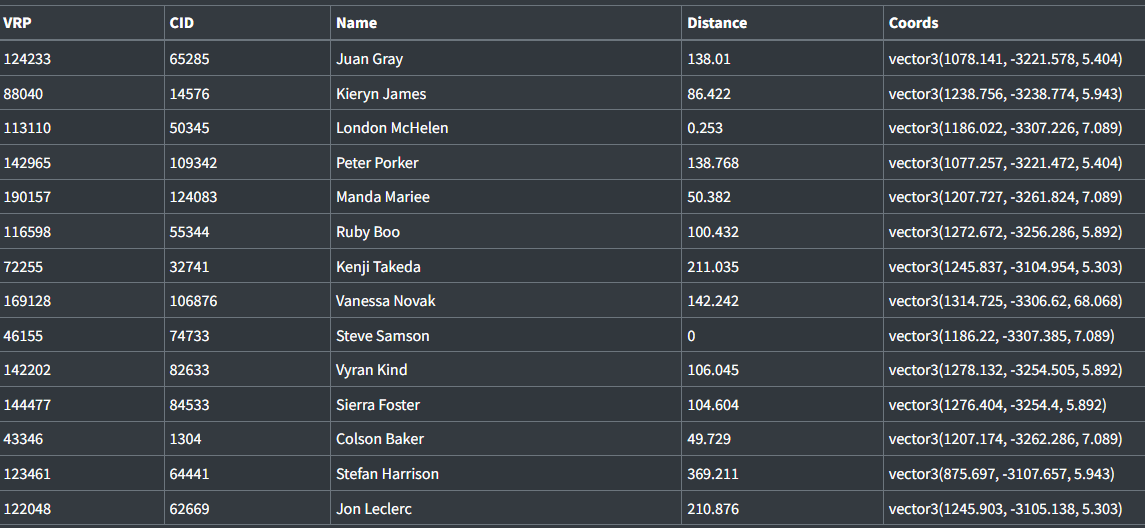Click the Name column header

(357, 22)
